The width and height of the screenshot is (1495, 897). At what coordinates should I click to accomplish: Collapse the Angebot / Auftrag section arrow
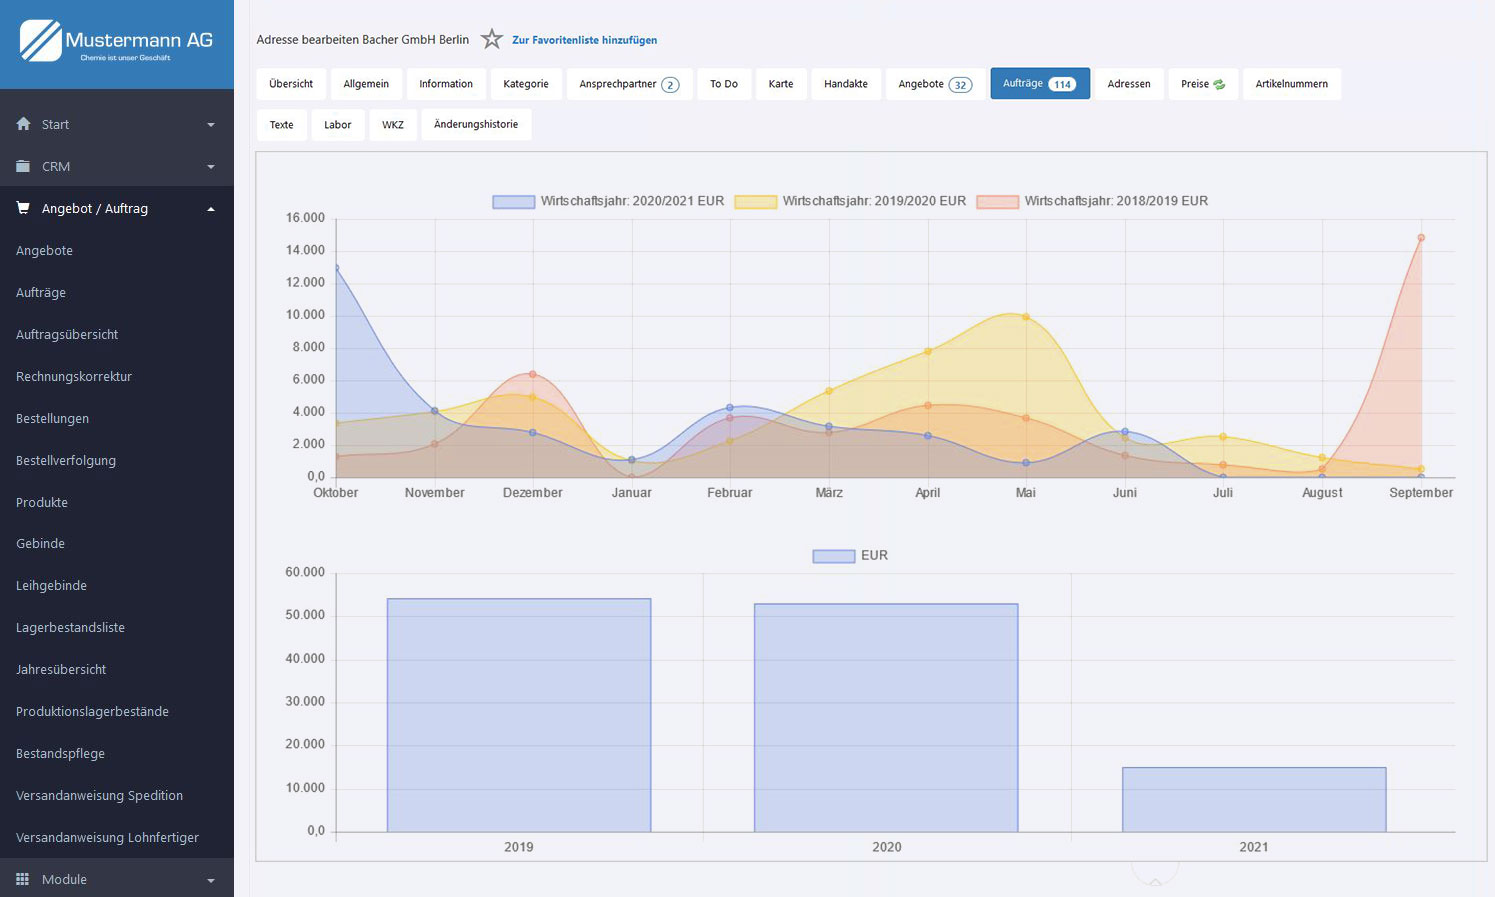point(211,209)
